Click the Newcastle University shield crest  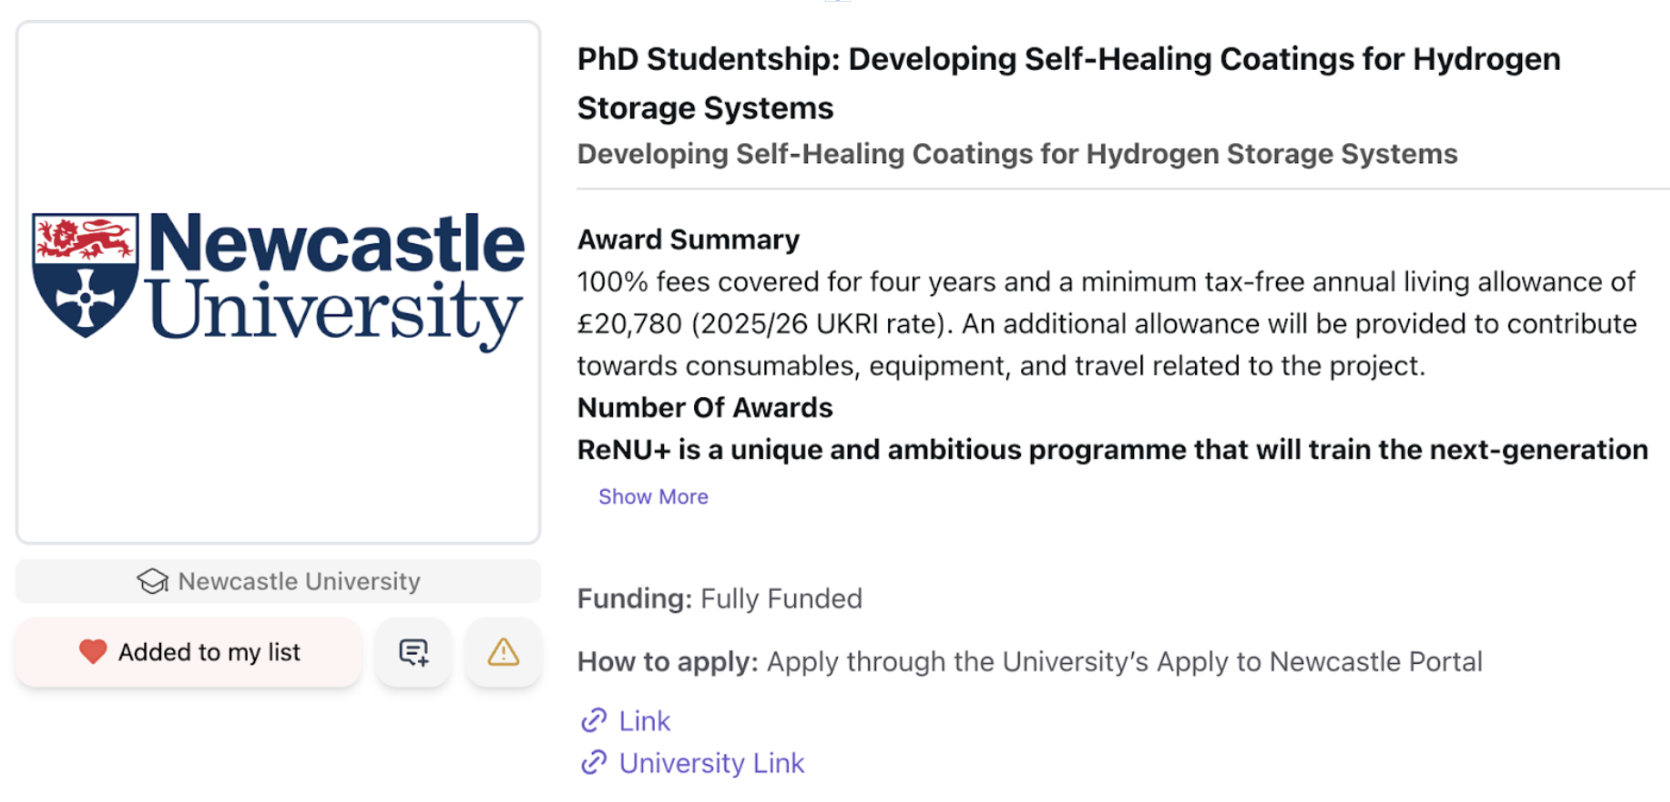[85, 275]
